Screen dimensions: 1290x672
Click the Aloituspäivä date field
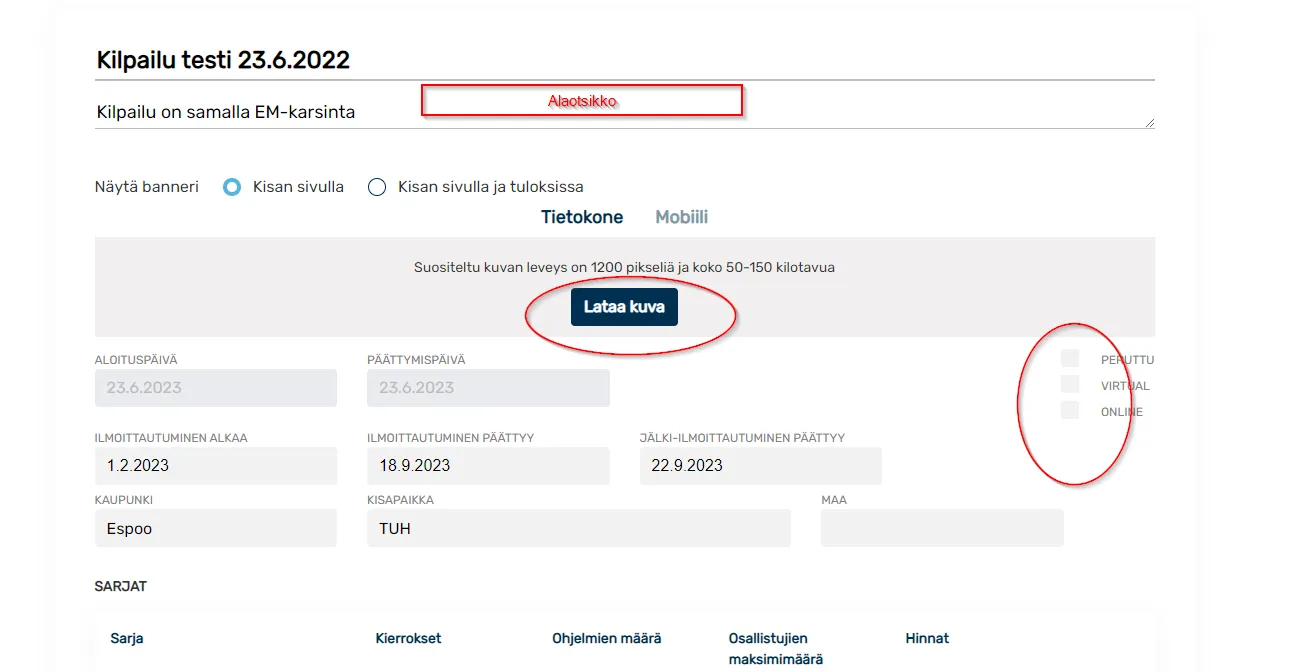point(216,388)
